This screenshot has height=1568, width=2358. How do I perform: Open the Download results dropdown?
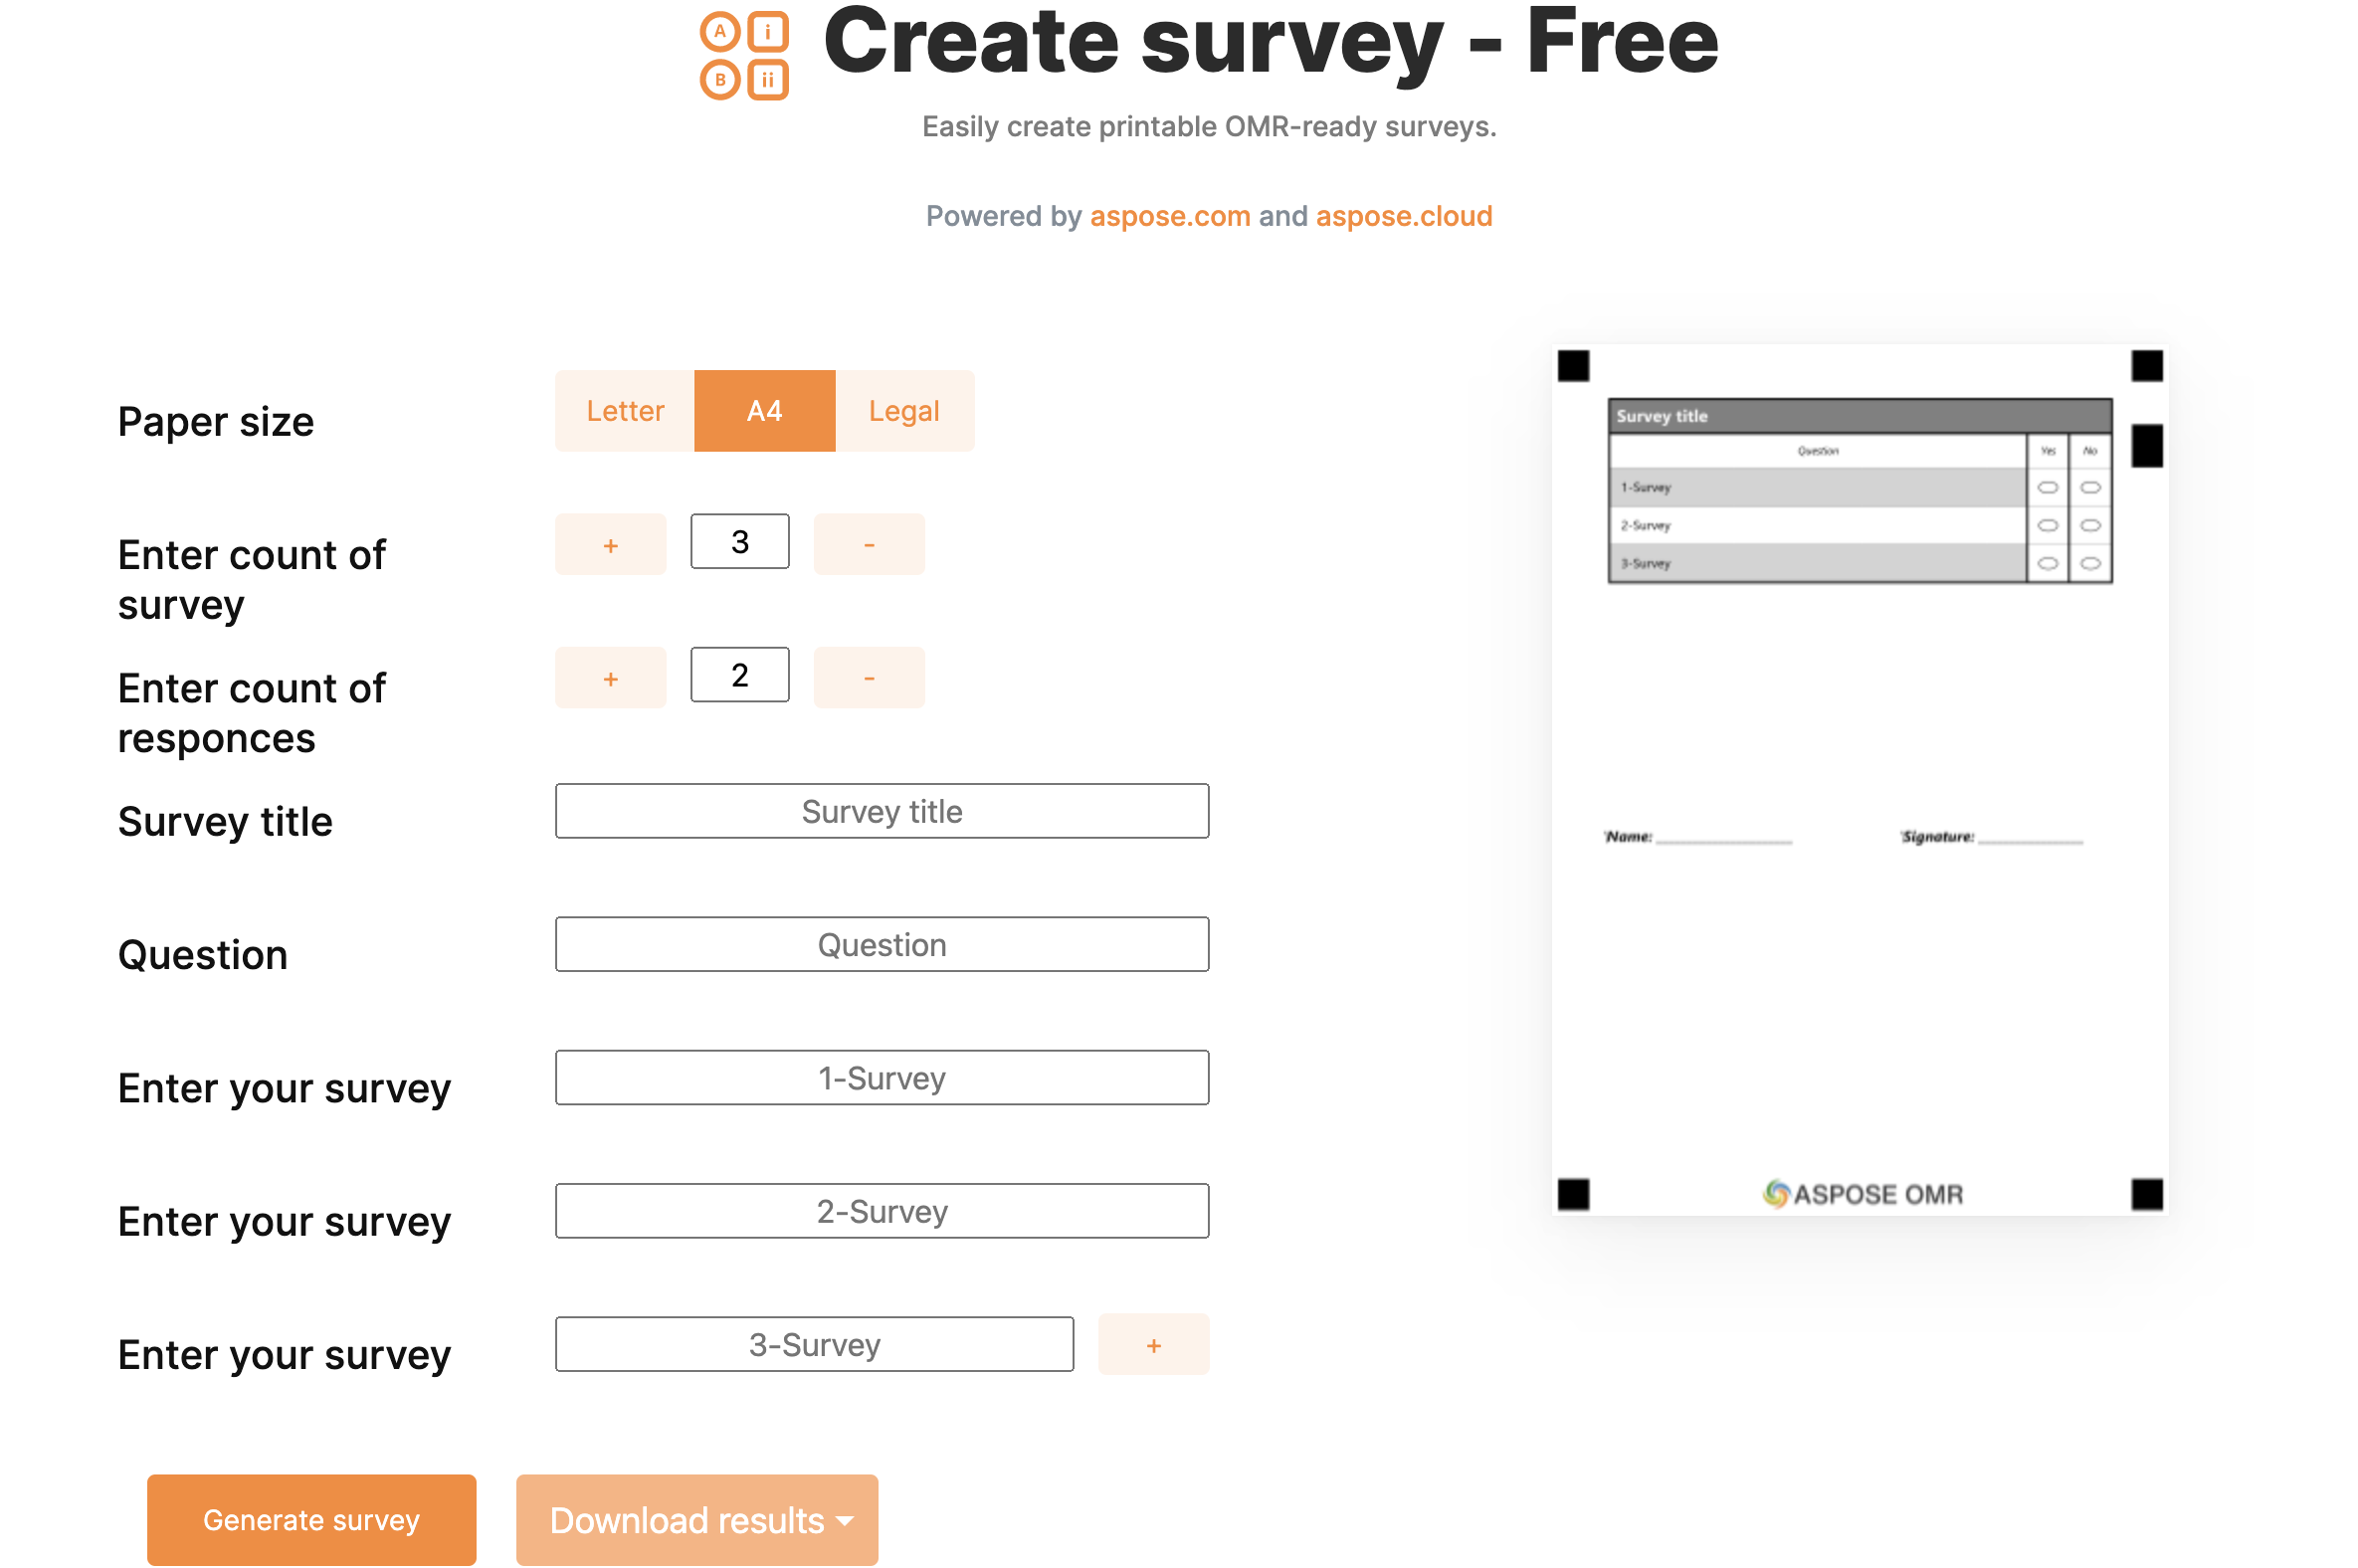pyautogui.click(x=697, y=1520)
